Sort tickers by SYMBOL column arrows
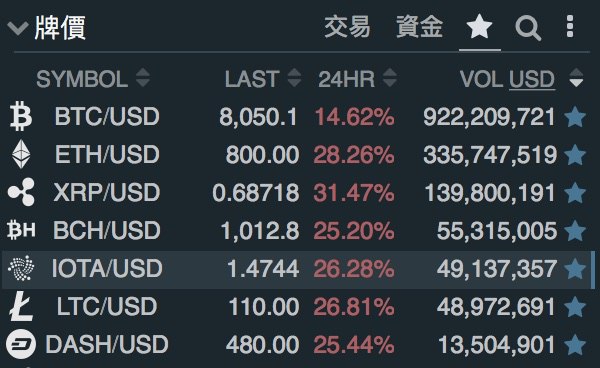The width and height of the screenshot is (600, 368). tap(143, 78)
